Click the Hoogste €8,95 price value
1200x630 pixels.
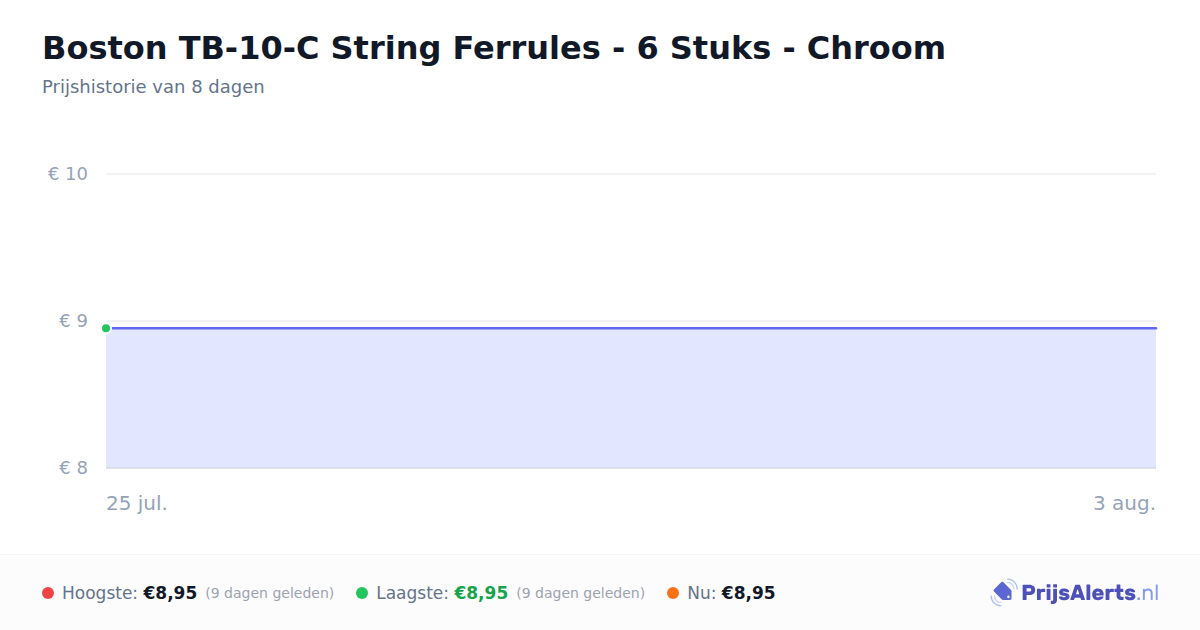coord(170,593)
